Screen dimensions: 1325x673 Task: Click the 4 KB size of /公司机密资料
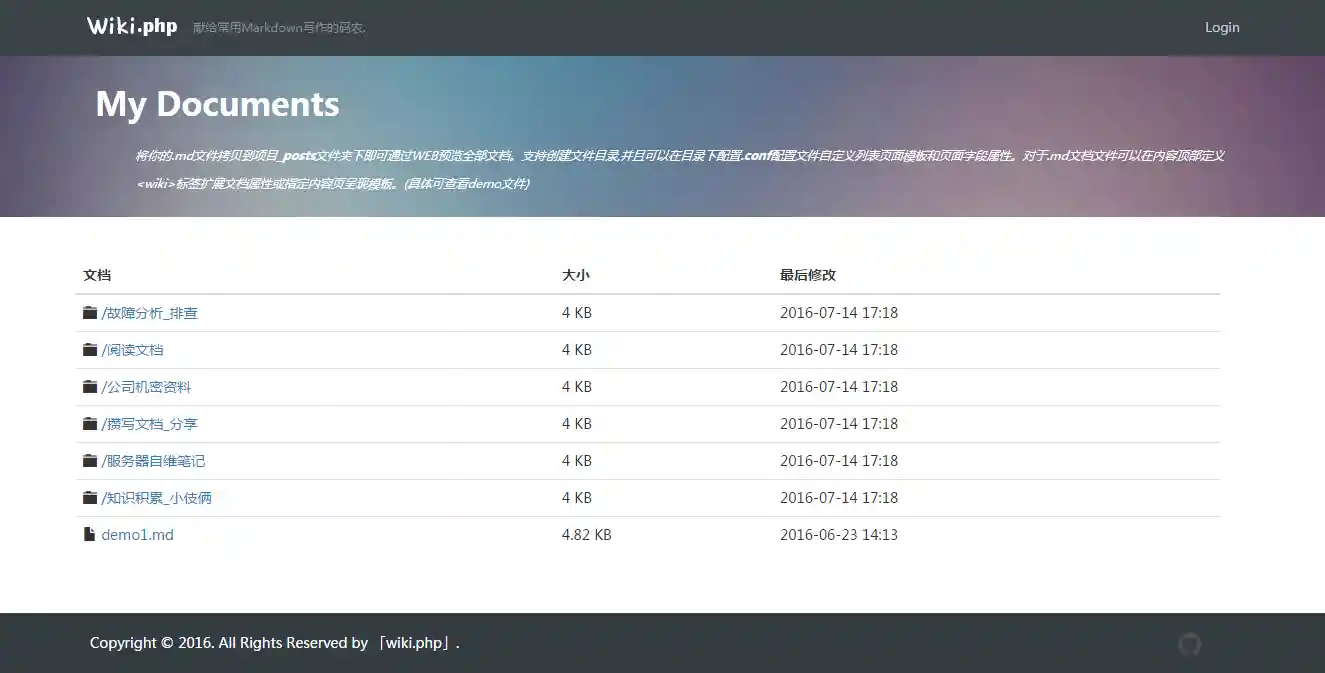tap(577, 387)
